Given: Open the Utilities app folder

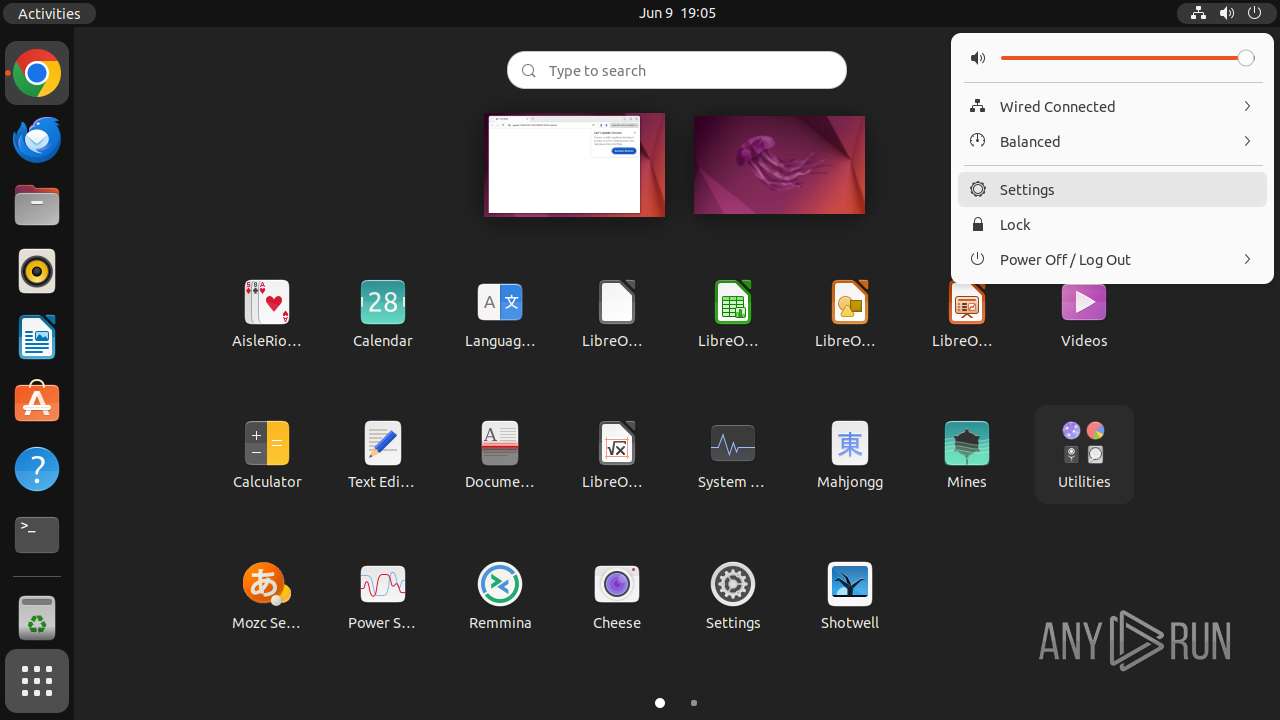Looking at the screenshot, I should point(1084,455).
